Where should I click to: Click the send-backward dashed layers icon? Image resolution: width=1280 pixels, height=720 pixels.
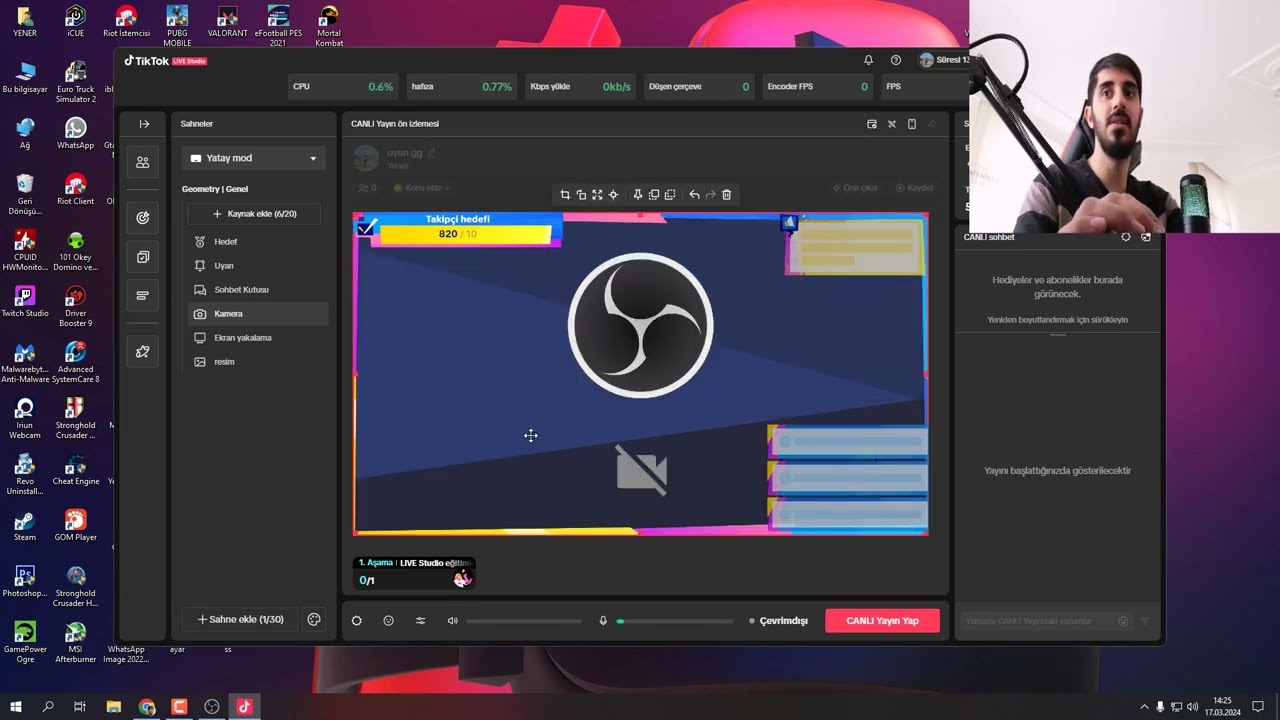point(670,195)
